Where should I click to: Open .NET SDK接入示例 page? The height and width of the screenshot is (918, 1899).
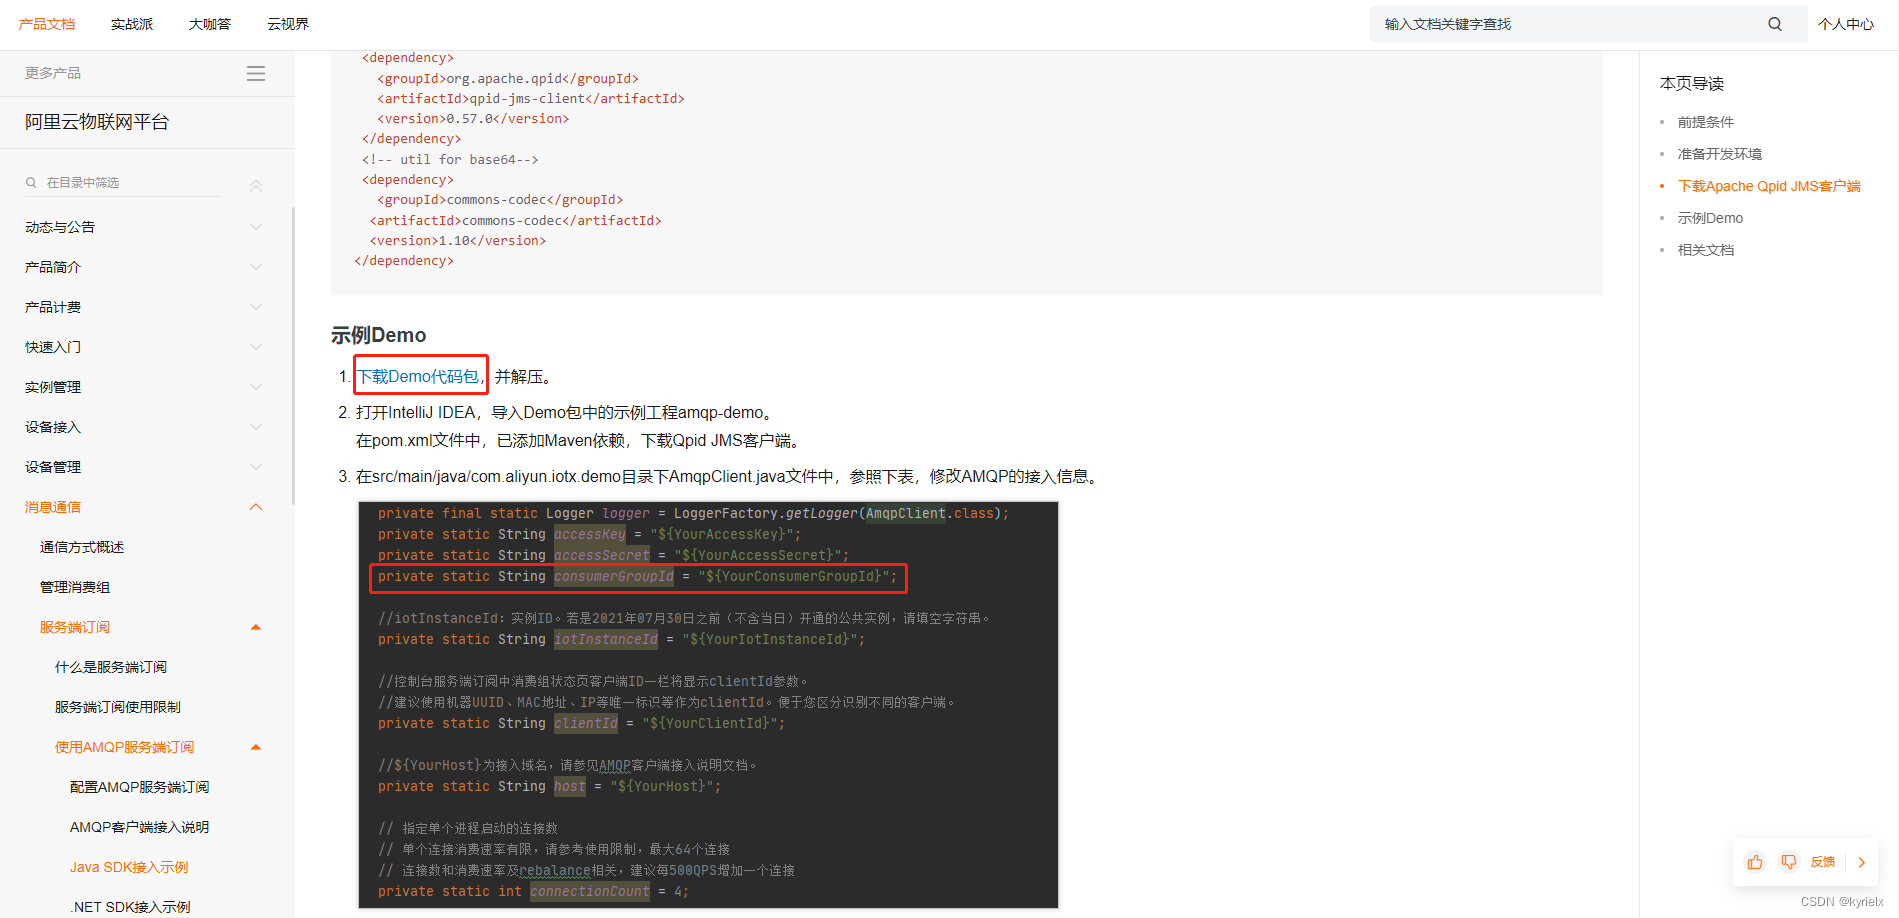[130, 907]
